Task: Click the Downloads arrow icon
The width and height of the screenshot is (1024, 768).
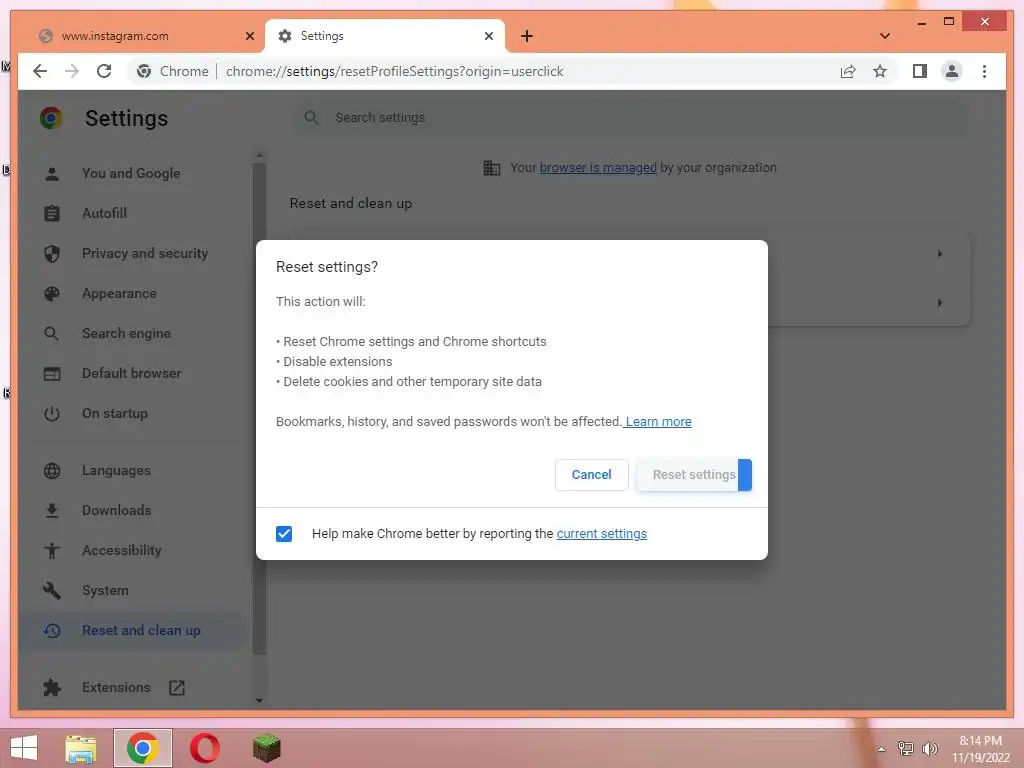Action: coord(52,510)
